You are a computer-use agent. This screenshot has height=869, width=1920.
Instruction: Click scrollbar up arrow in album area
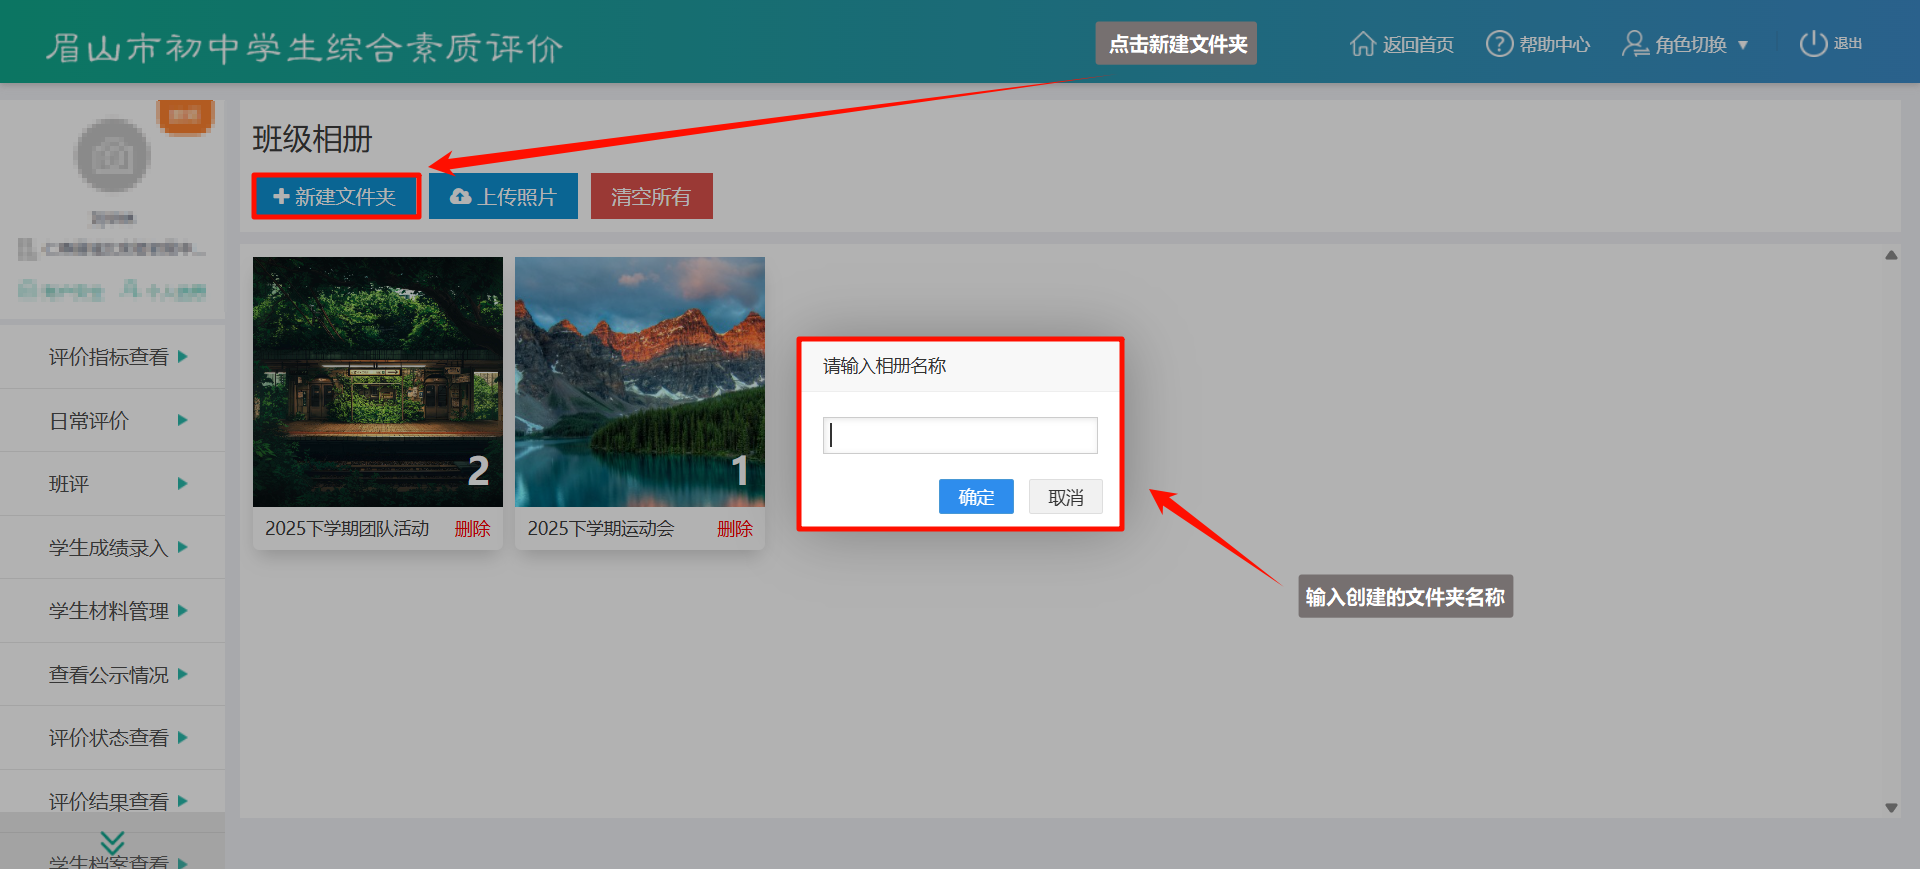(1891, 255)
